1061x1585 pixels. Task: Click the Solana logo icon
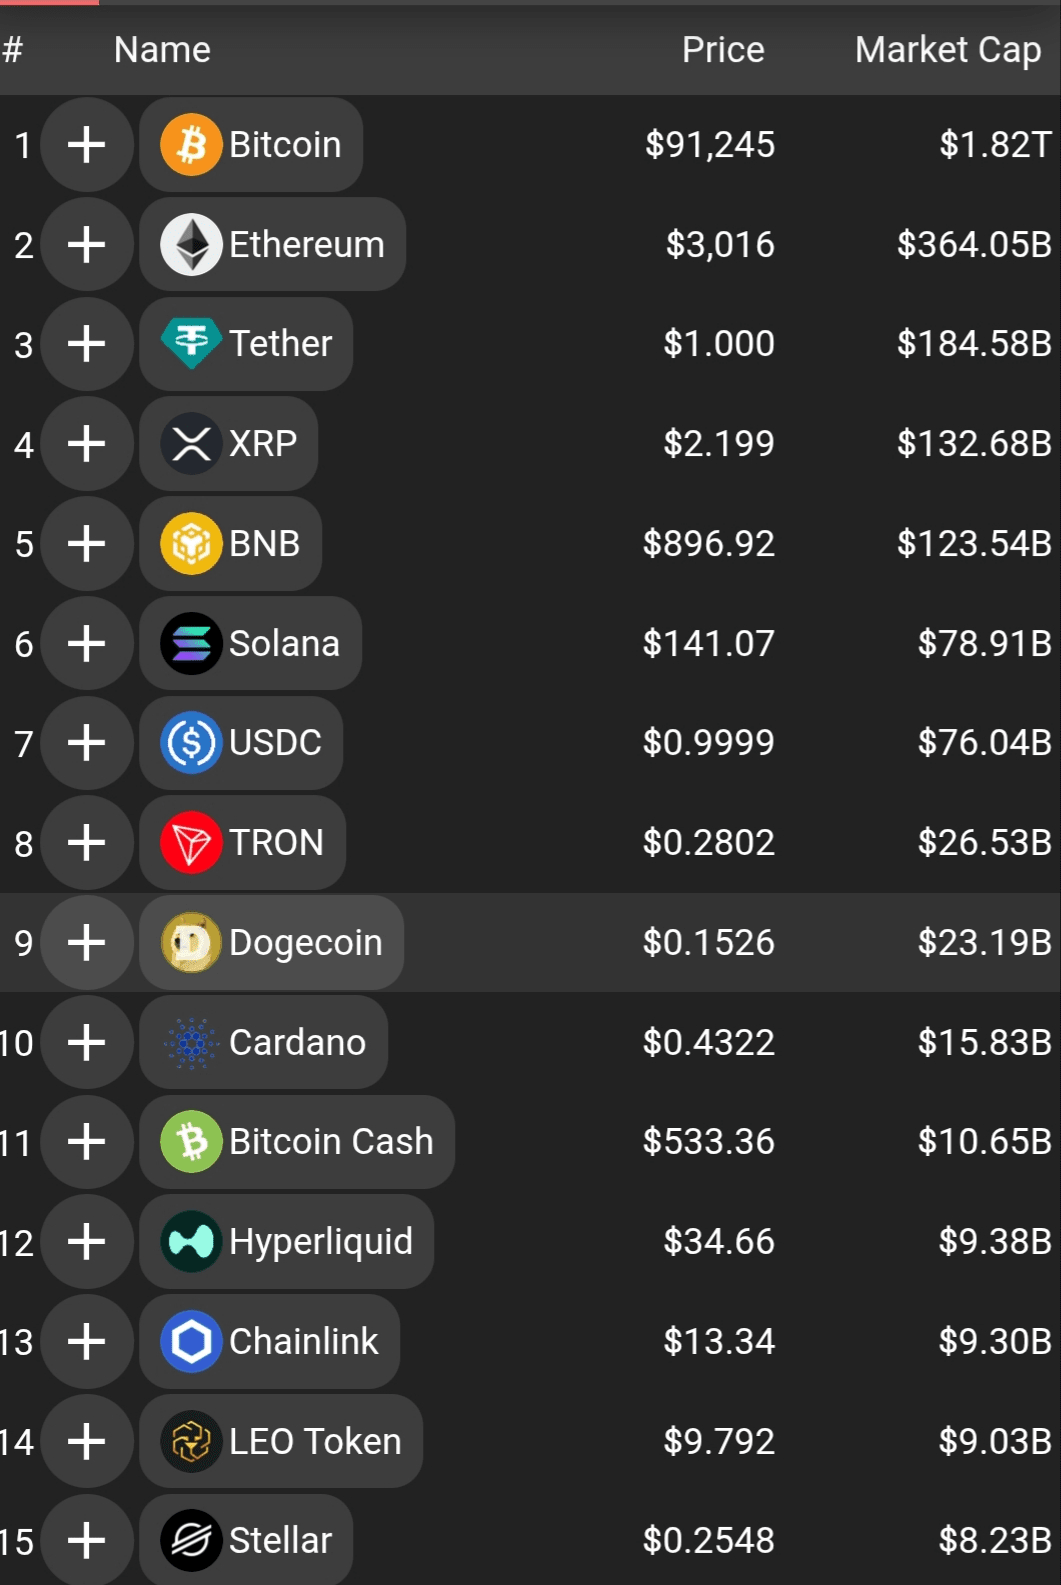click(191, 644)
